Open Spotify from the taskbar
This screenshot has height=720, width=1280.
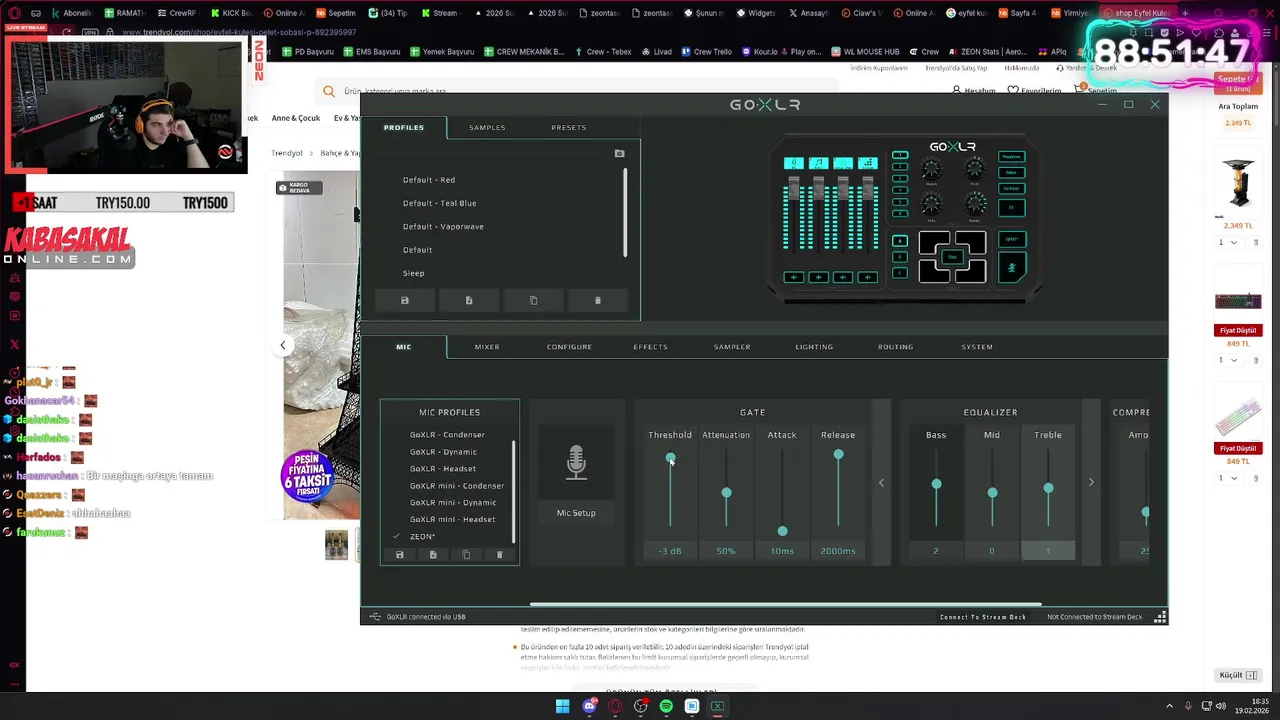tap(666, 706)
